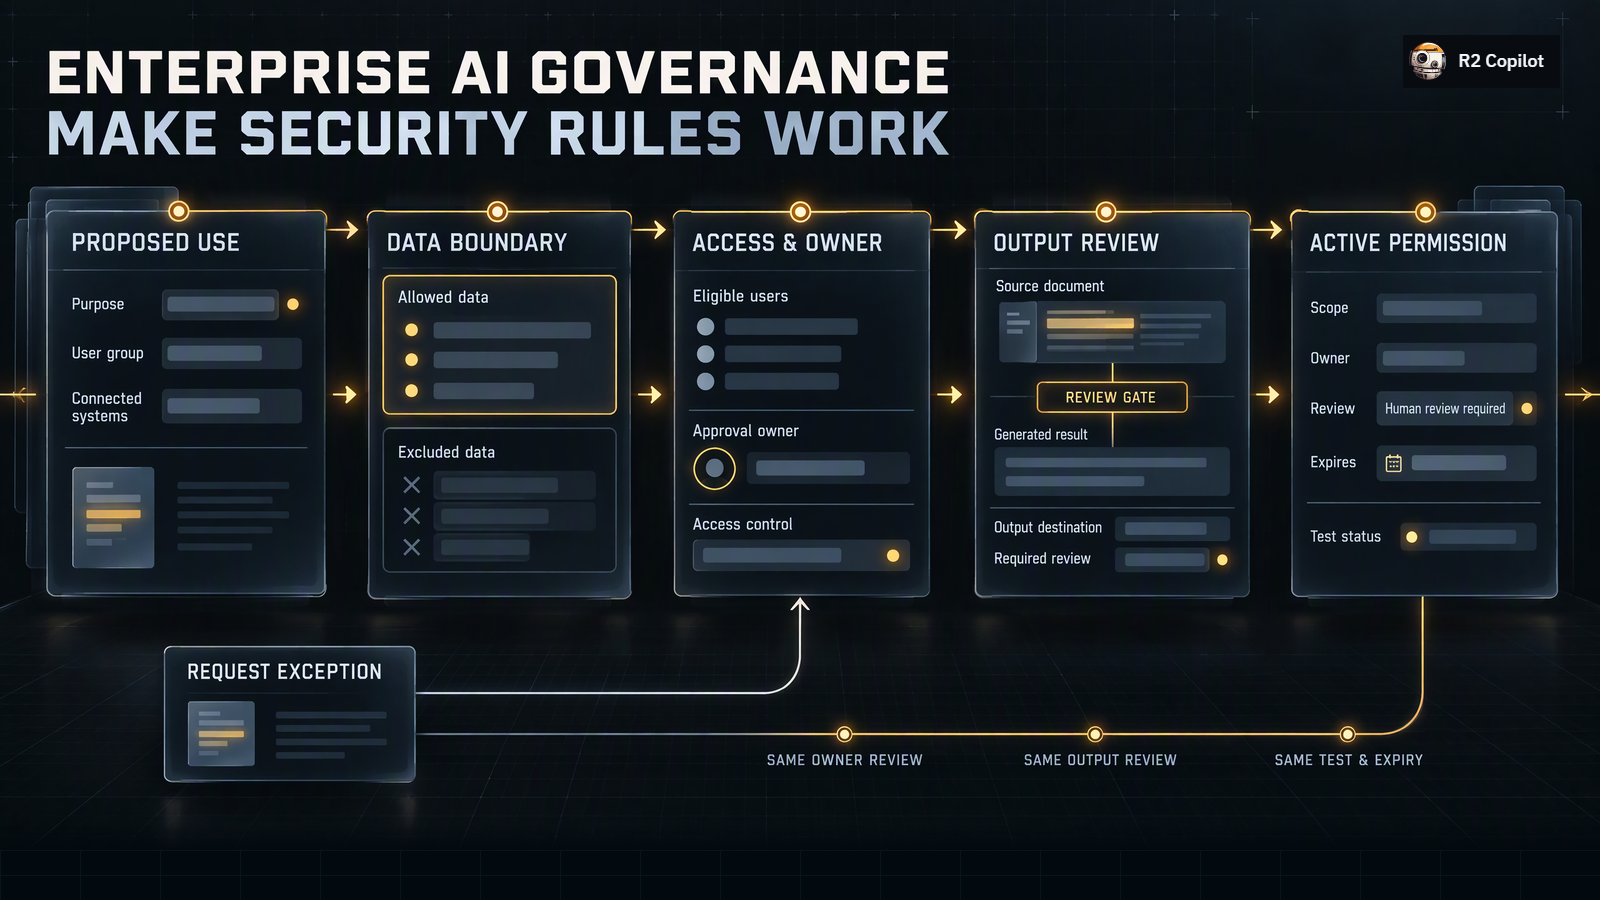Viewport: 1600px width, 900px height.
Task: Click the R2 Copilot robot avatar icon
Action: click(1428, 61)
